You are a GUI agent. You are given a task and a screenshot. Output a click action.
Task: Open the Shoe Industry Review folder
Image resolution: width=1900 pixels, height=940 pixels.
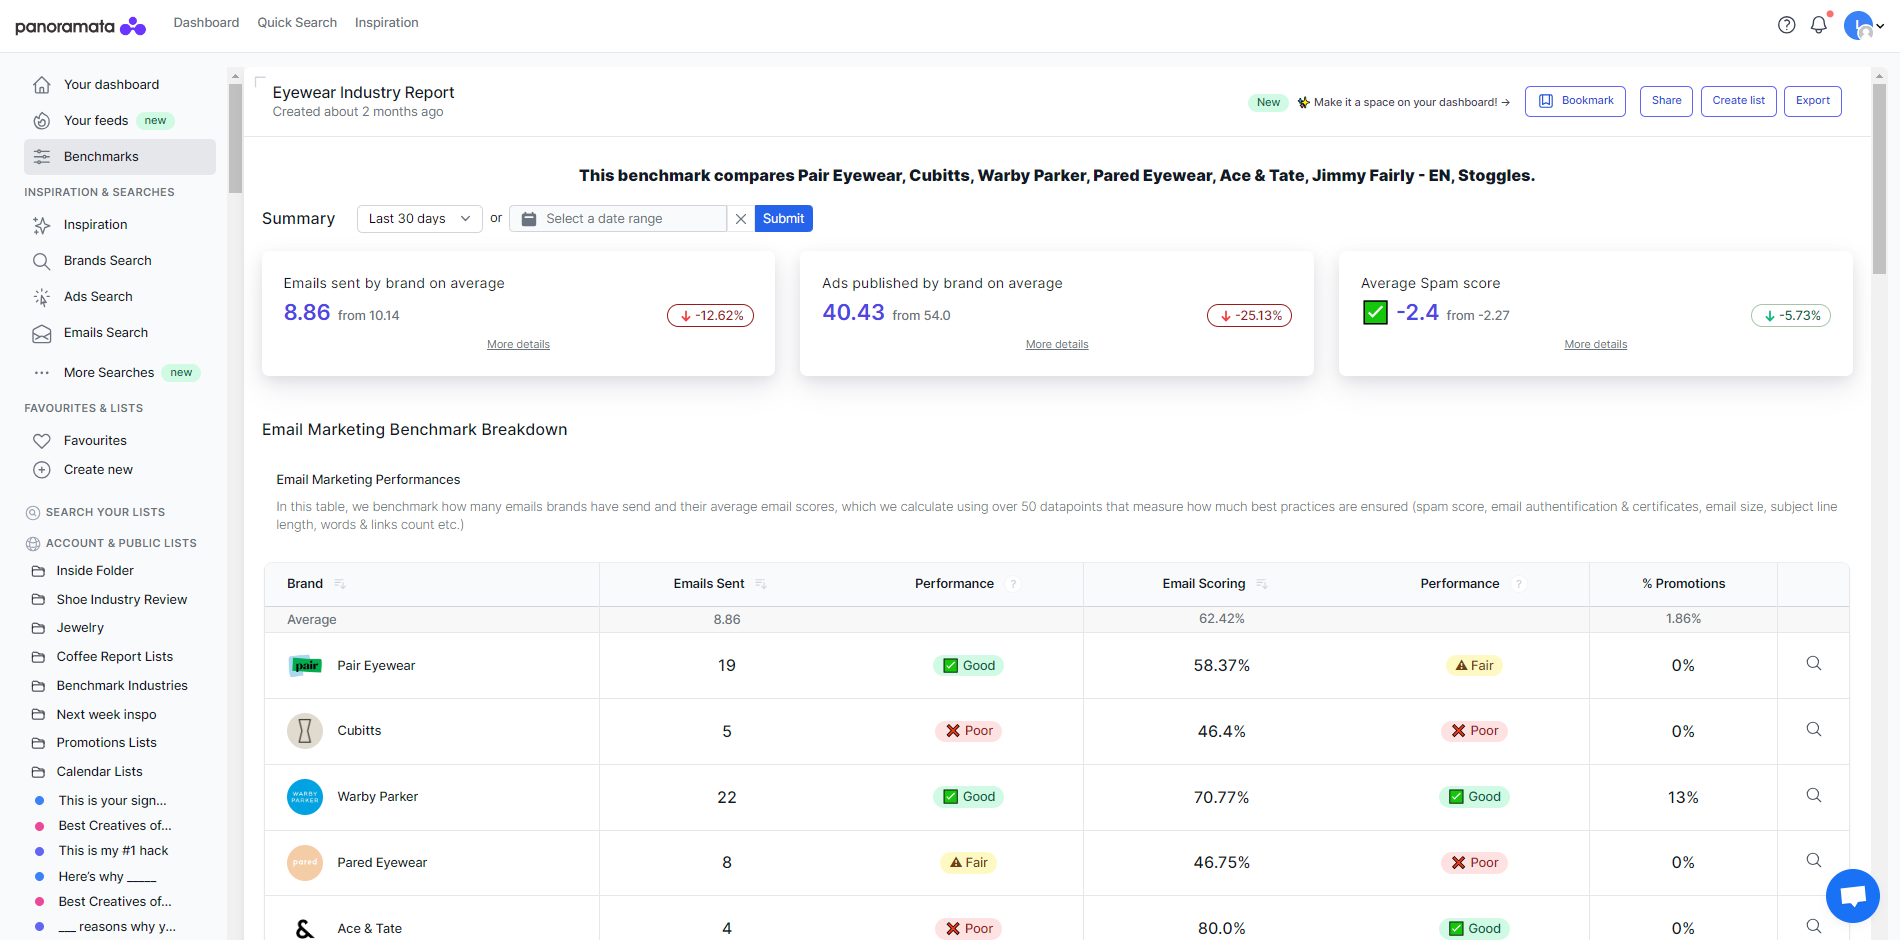point(121,600)
